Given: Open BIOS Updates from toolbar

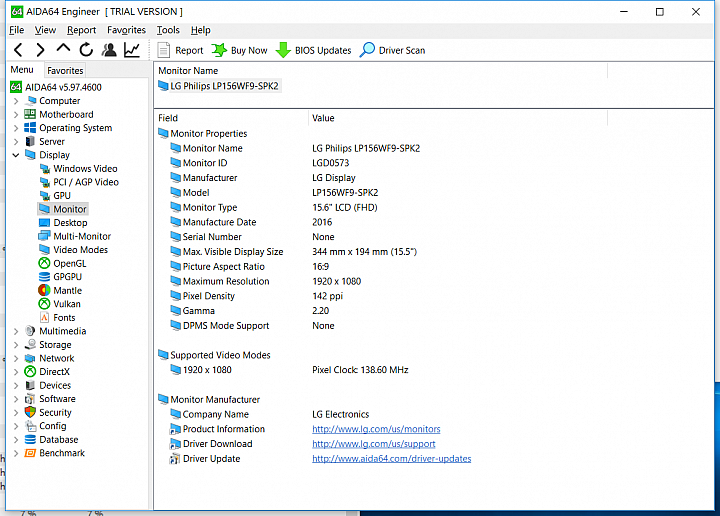Looking at the screenshot, I should click(x=313, y=50).
